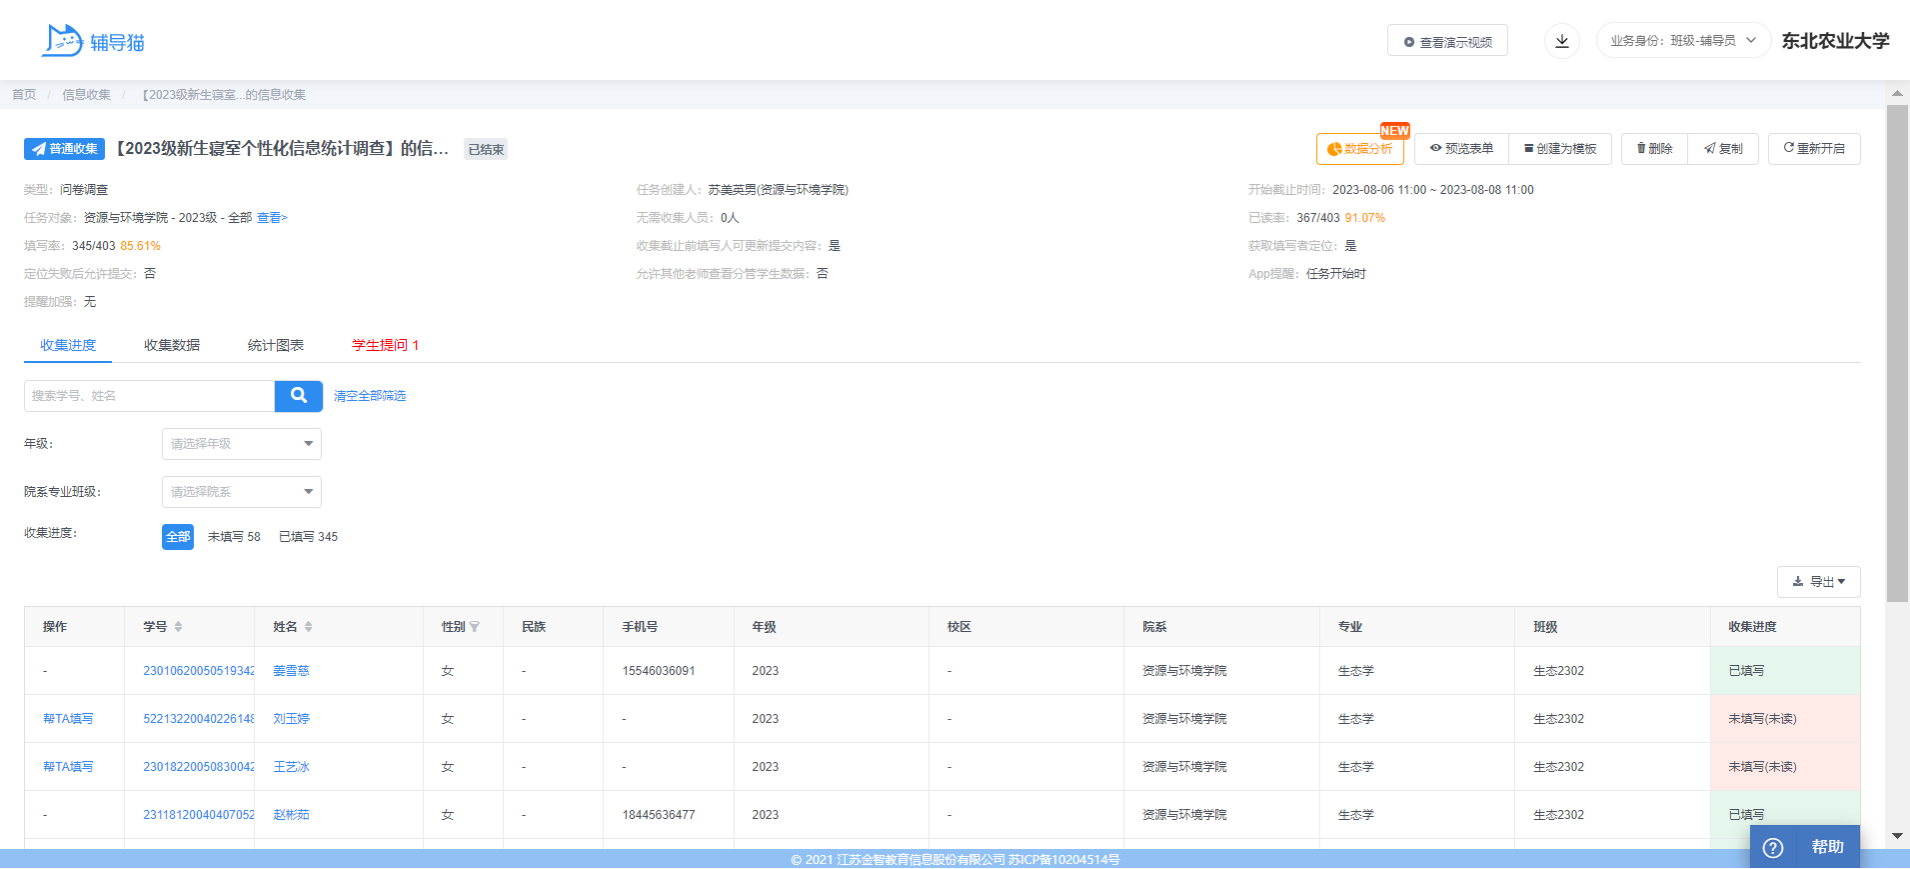
Task: Select the 全部 progress filter
Action: [x=178, y=537]
